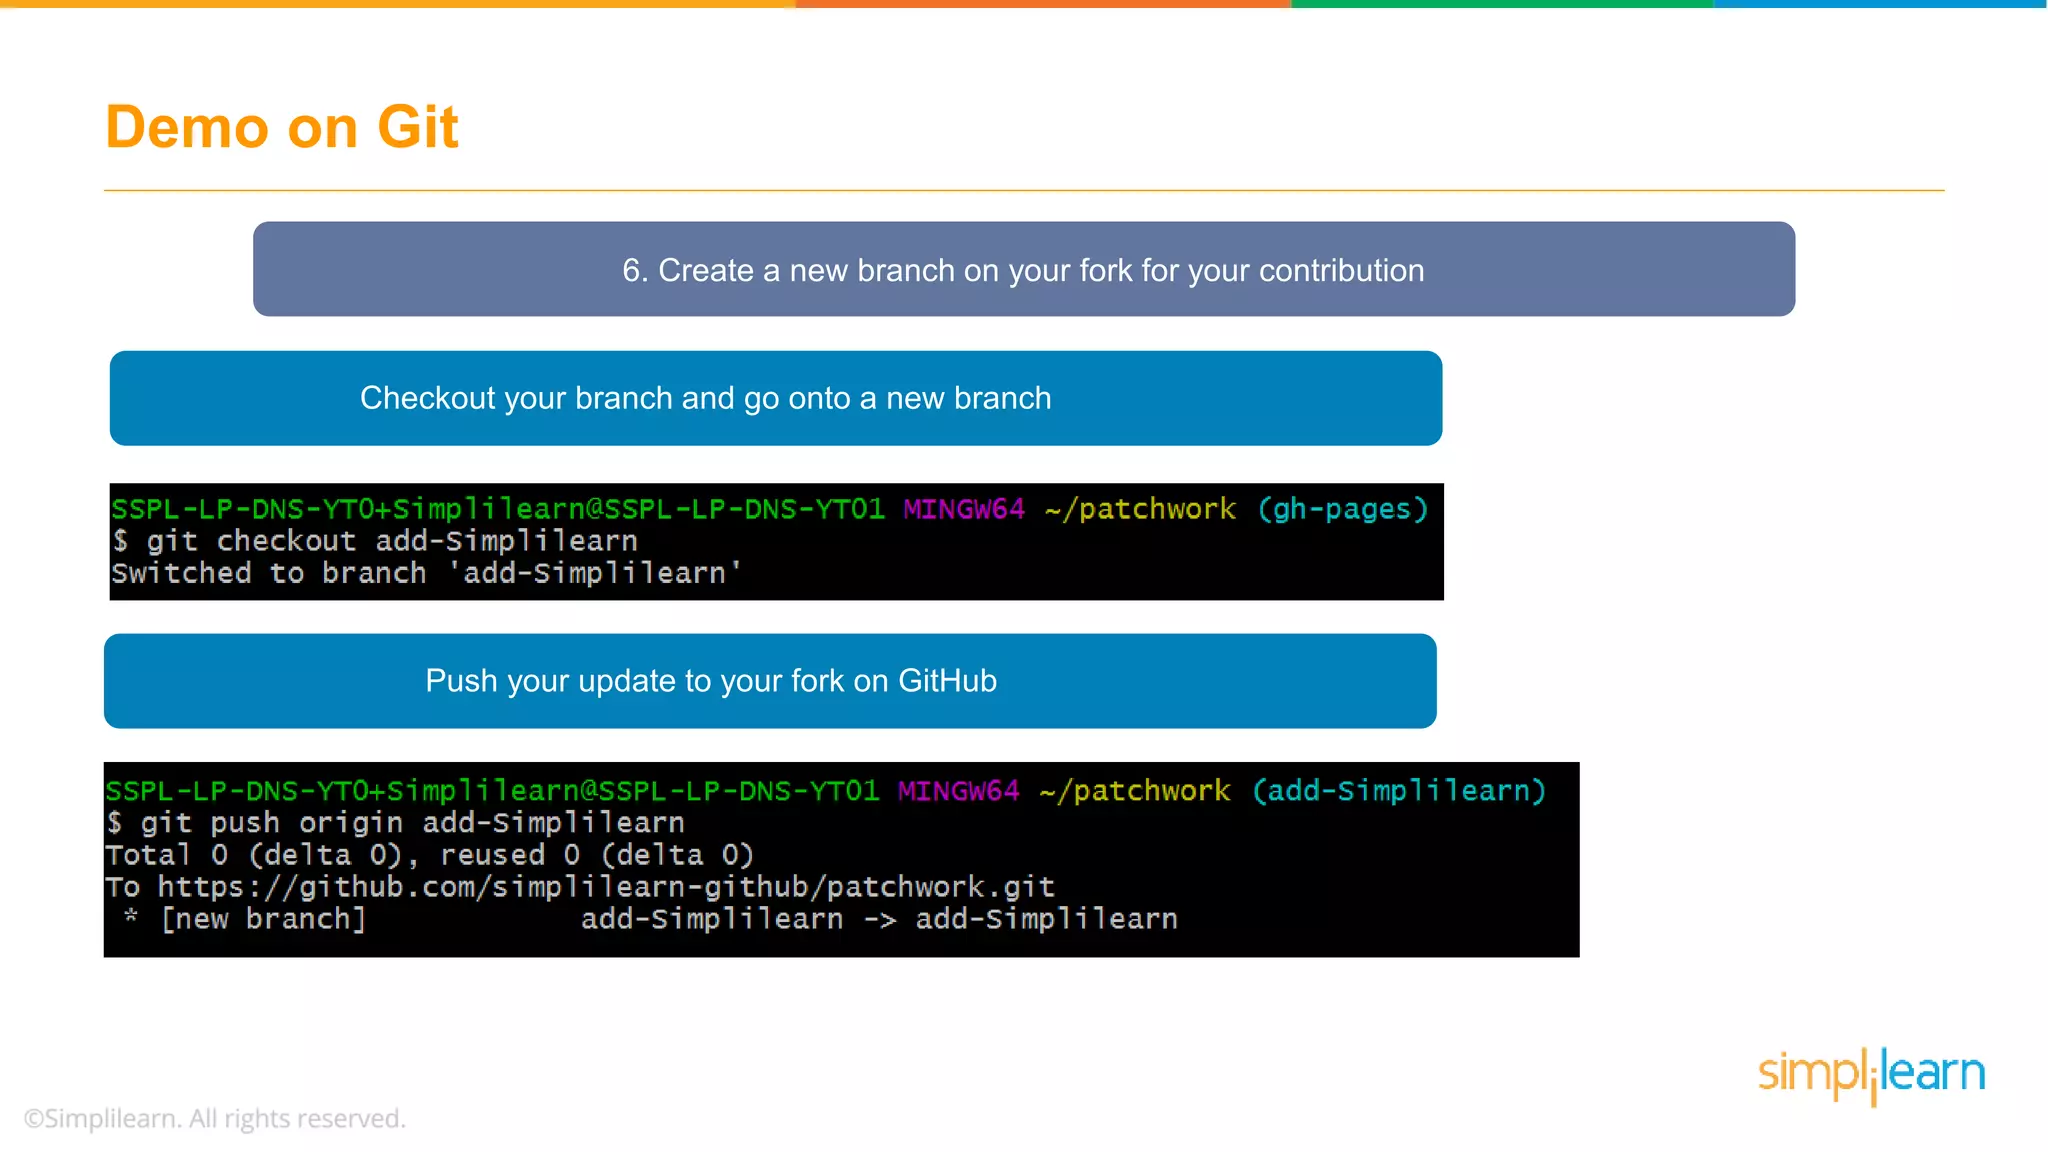Click the 'Total 0 (delta 0), reused 0' line
Image resolution: width=2048 pixels, height=1152 pixels.
click(430, 855)
